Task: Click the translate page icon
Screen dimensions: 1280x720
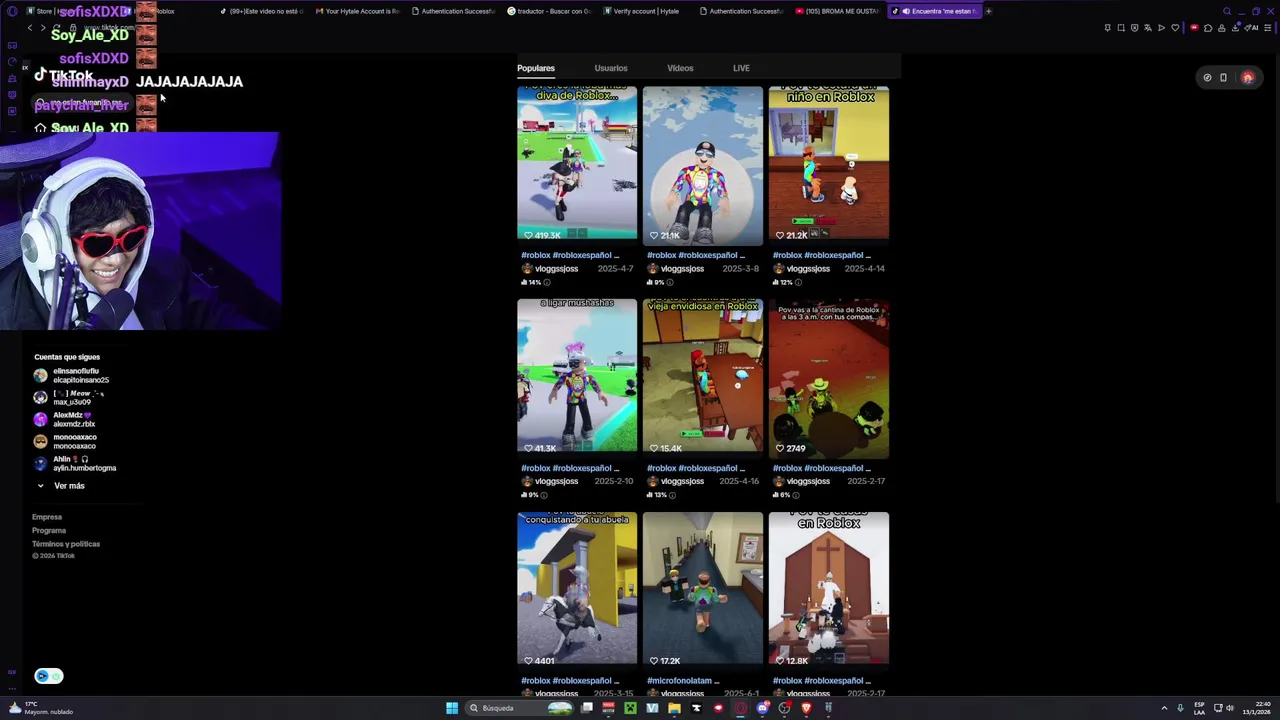Action: (1148, 28)
